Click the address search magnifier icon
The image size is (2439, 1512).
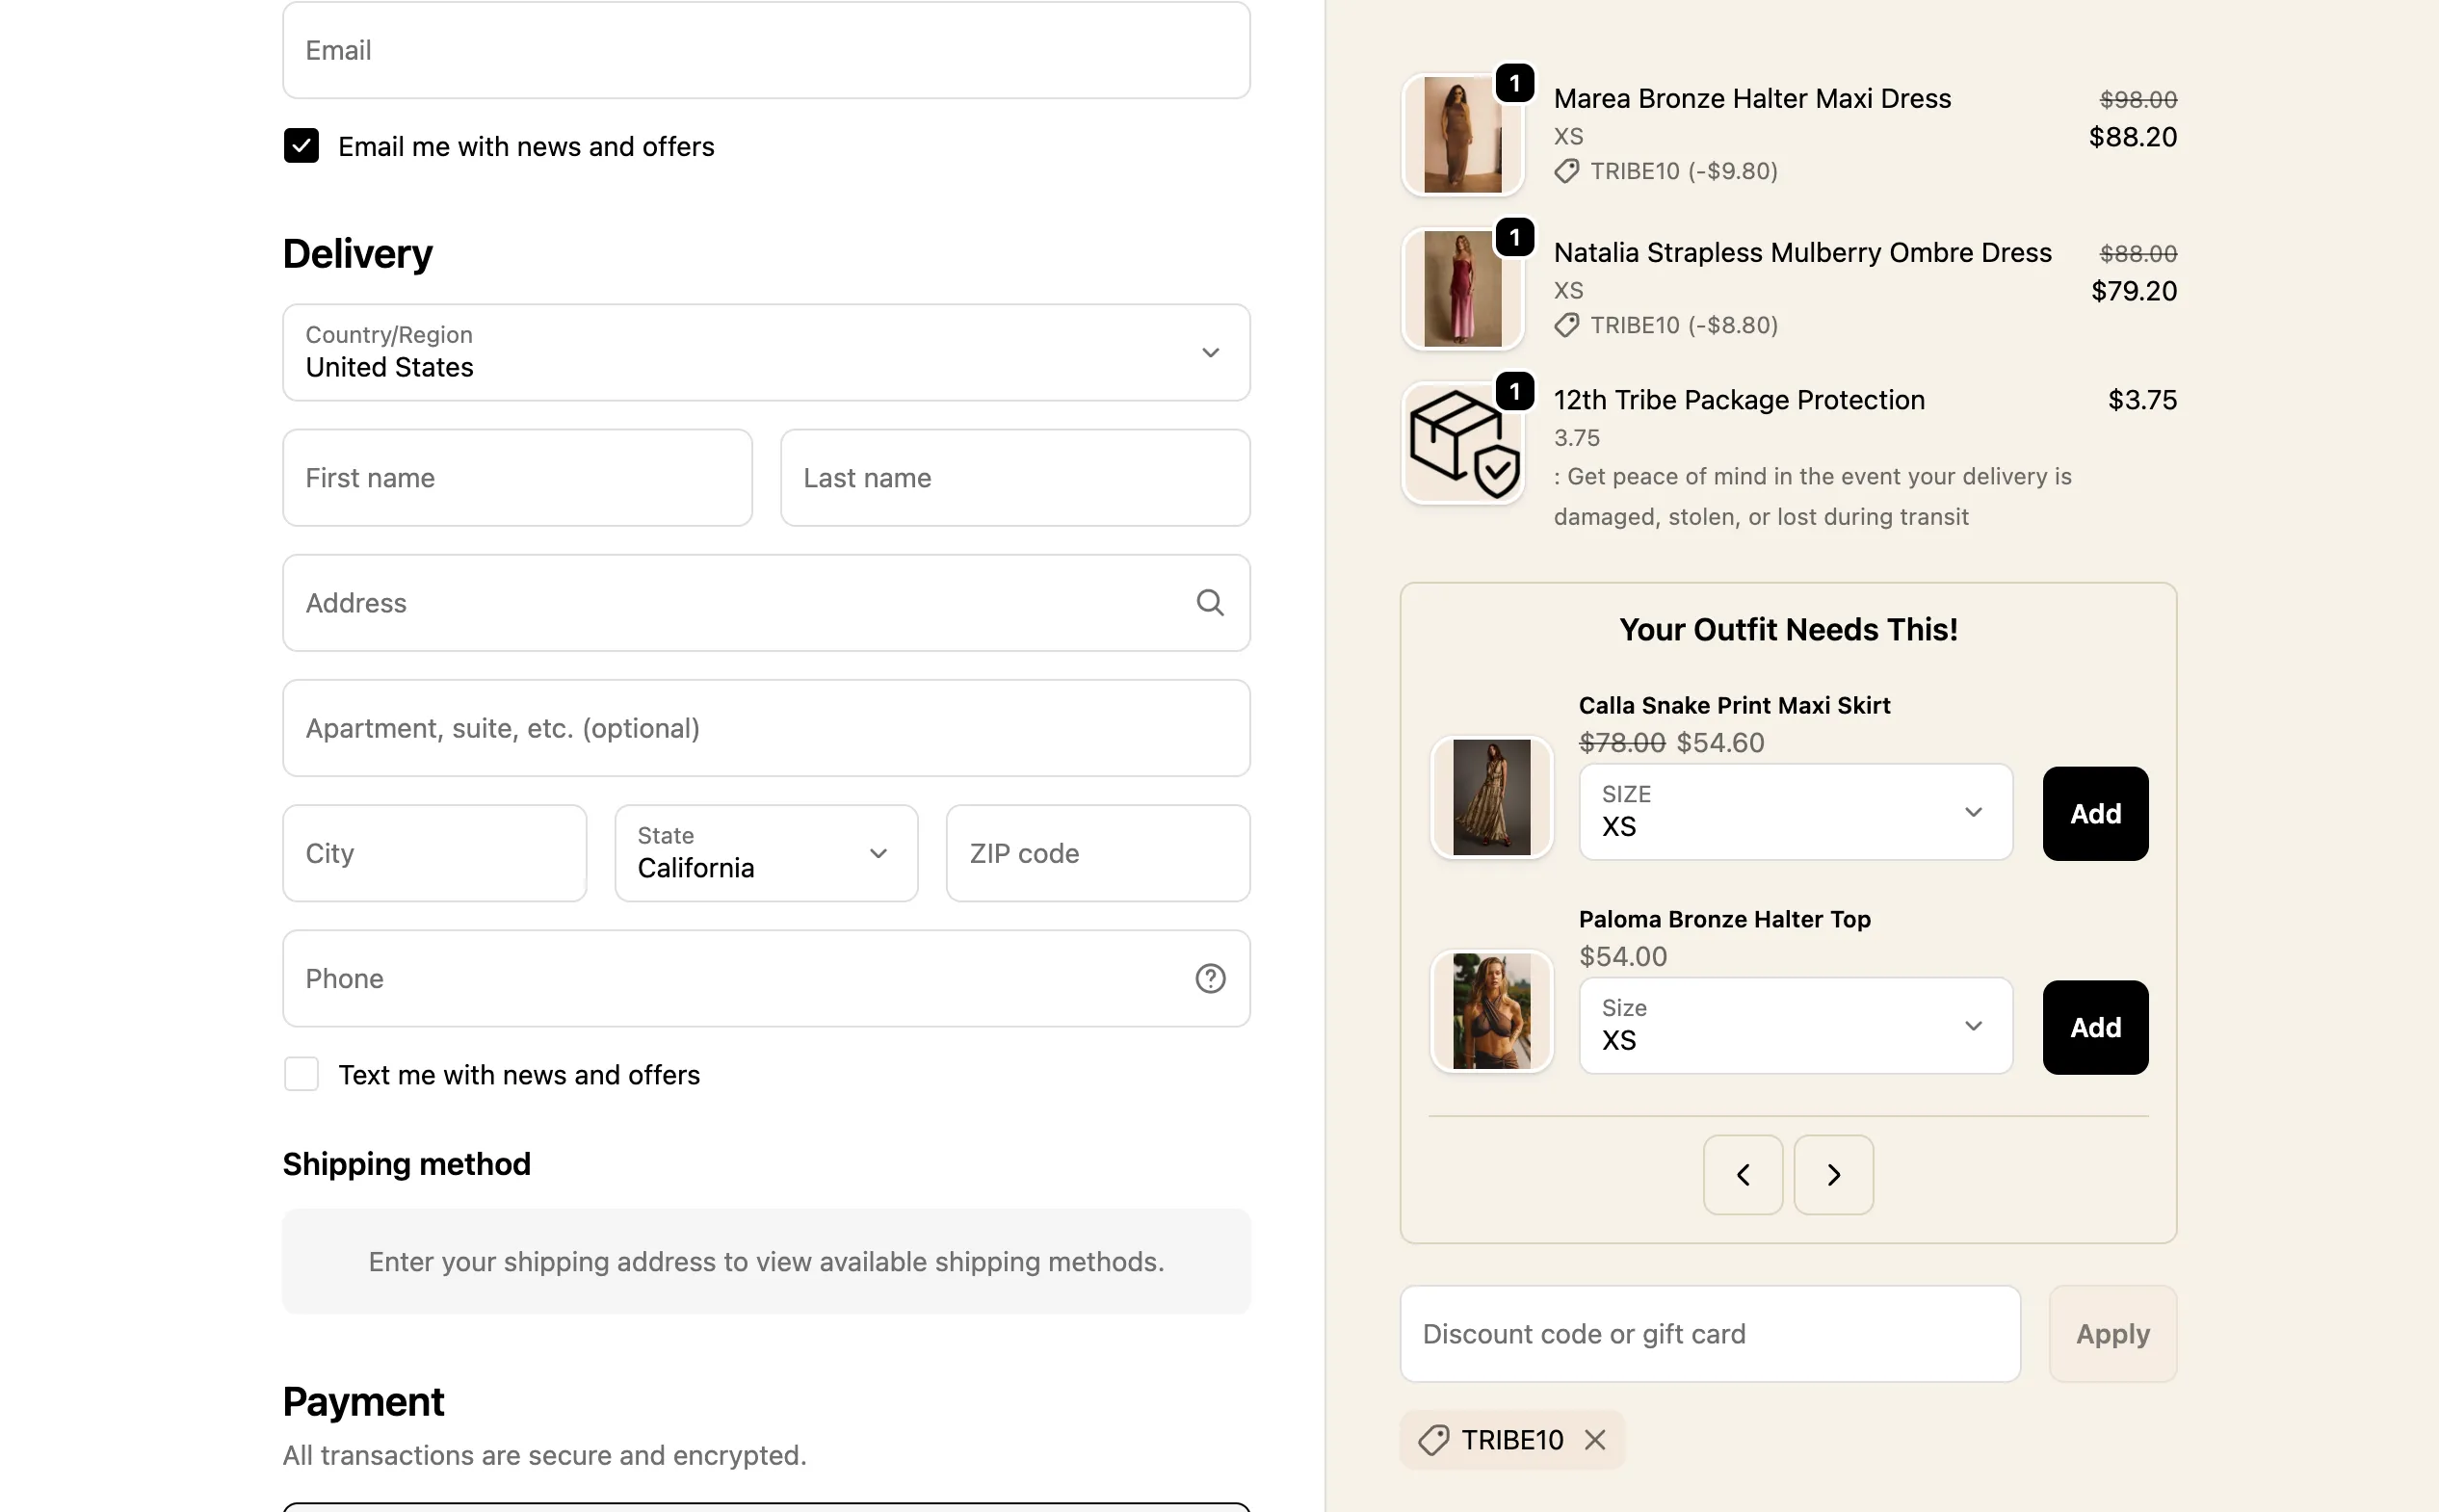tap(1210, 603)
